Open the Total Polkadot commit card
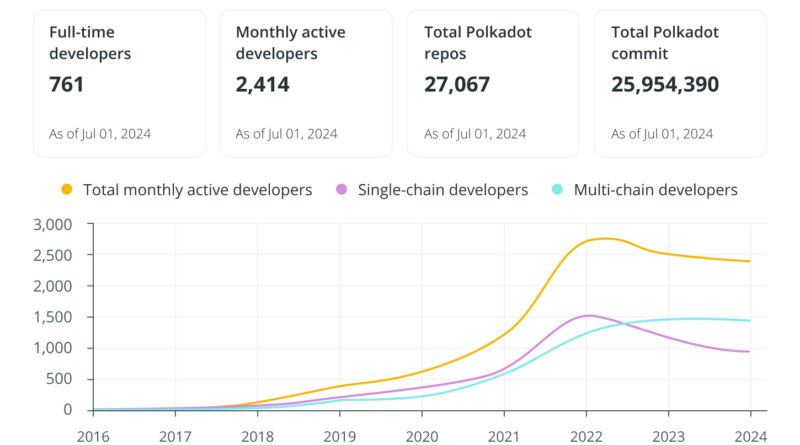Viewport: 800px width, 445px height. click(680, 83)
